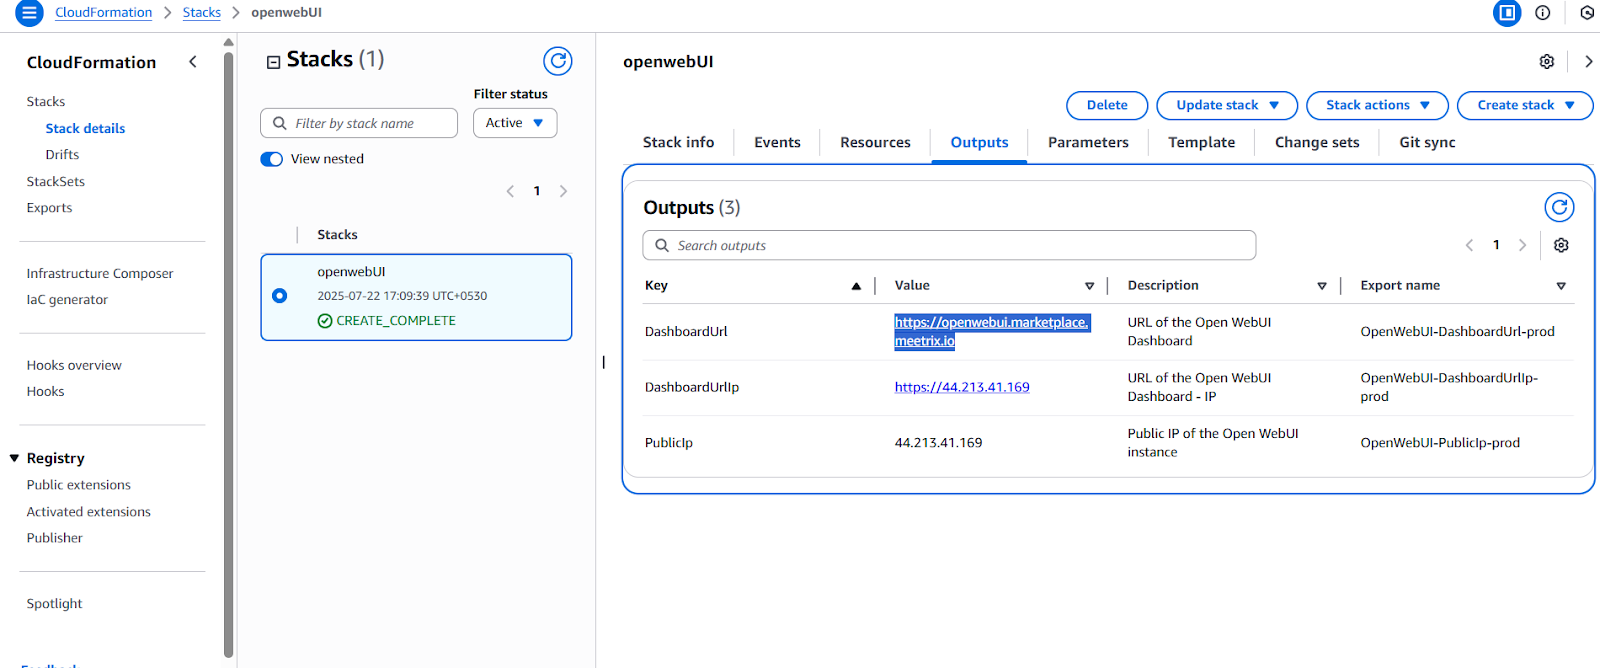Open Drifts in side navigation
Viewport: 1600px width, 668px height.
(x=62, y=155)
